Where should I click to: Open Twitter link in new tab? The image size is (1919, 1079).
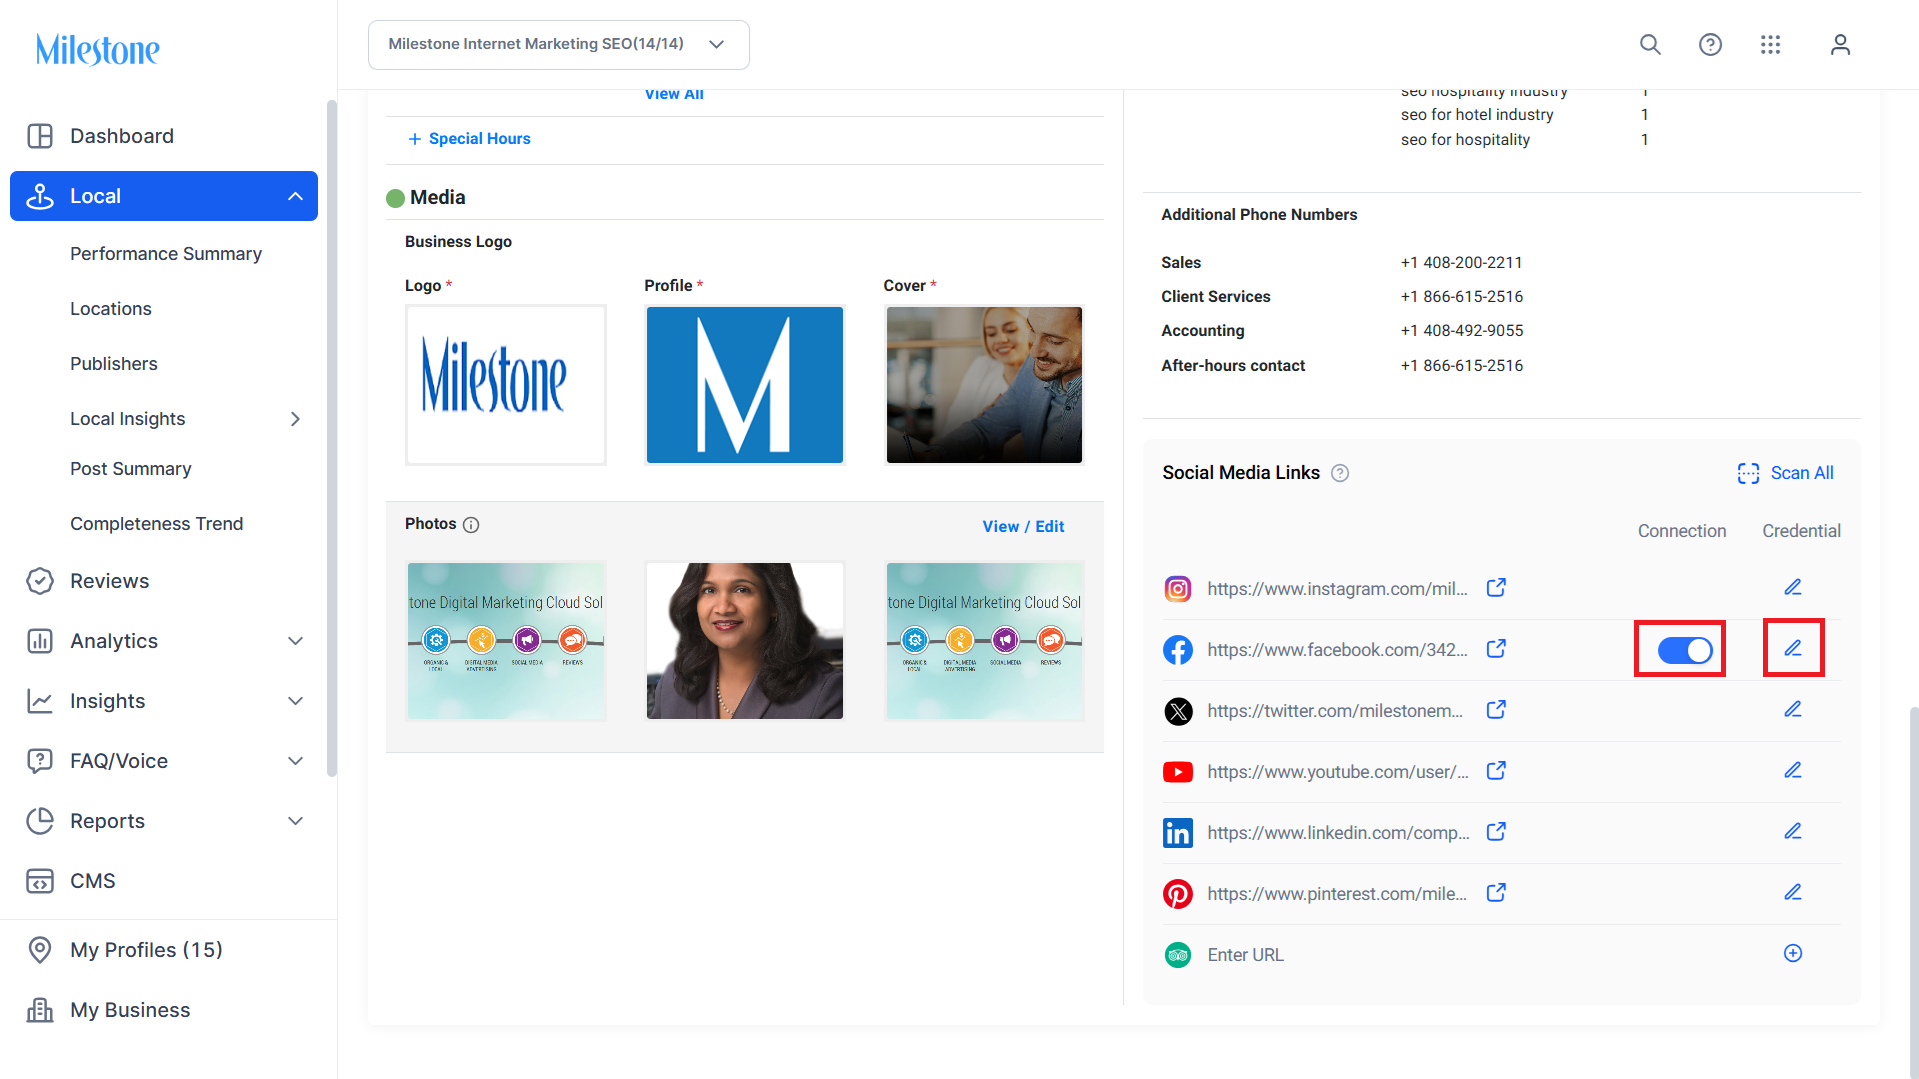(x=1496, y=710)
